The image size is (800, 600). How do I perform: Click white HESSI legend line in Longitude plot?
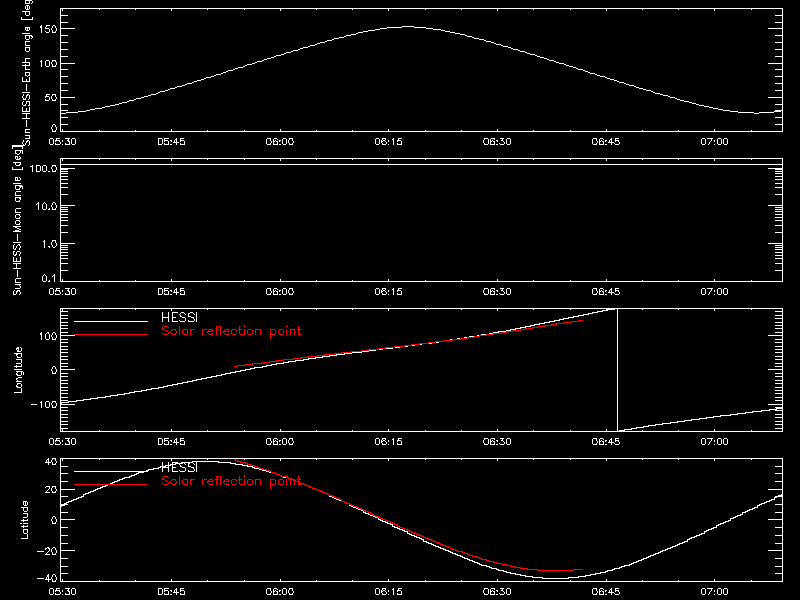tap(111, 321)
